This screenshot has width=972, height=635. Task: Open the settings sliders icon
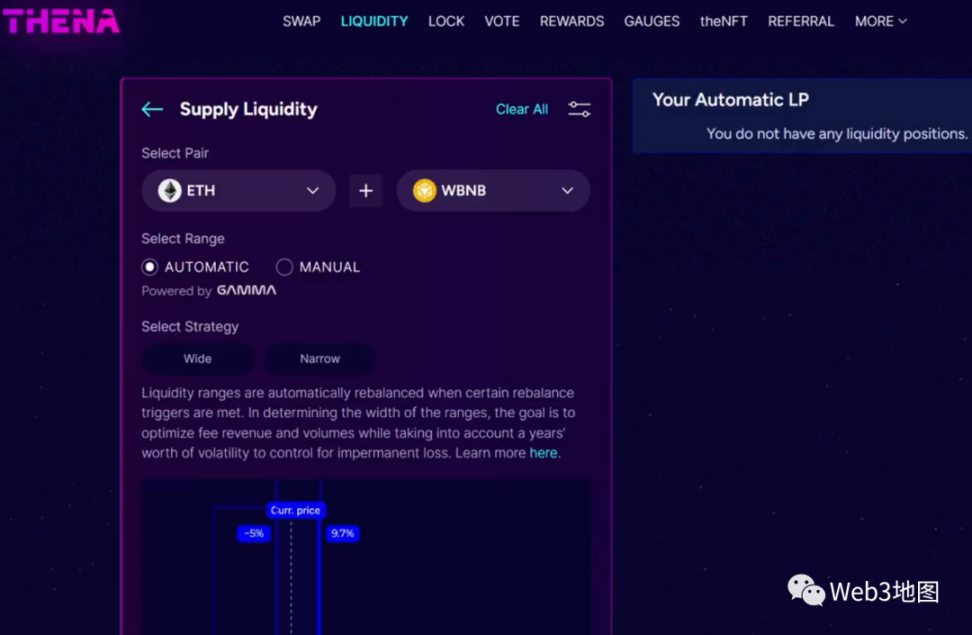pos(579,109)
